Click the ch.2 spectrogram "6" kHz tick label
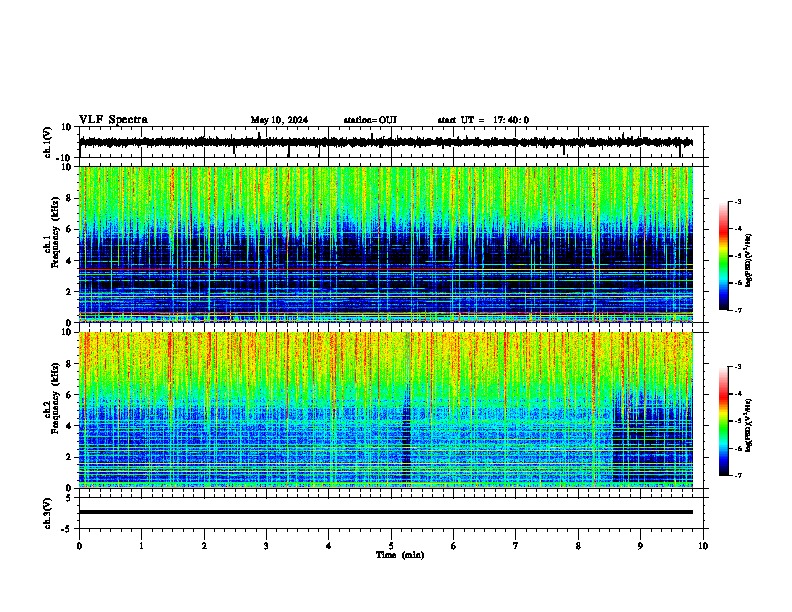 tap(69, 394)
